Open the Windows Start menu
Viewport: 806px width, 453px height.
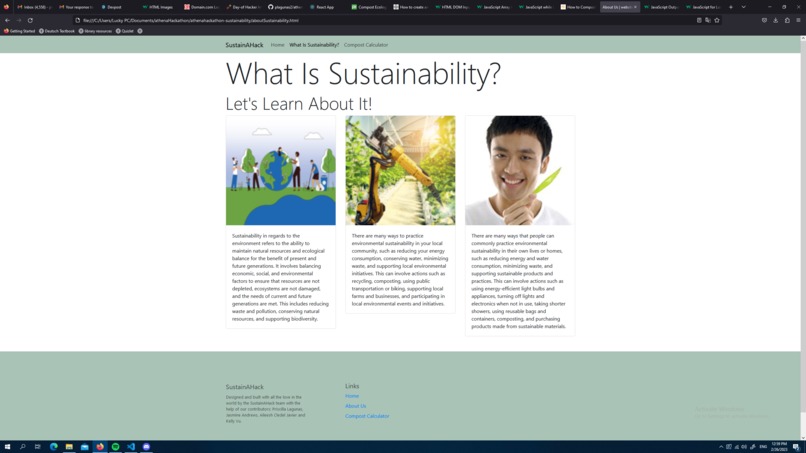click(7, 447)
